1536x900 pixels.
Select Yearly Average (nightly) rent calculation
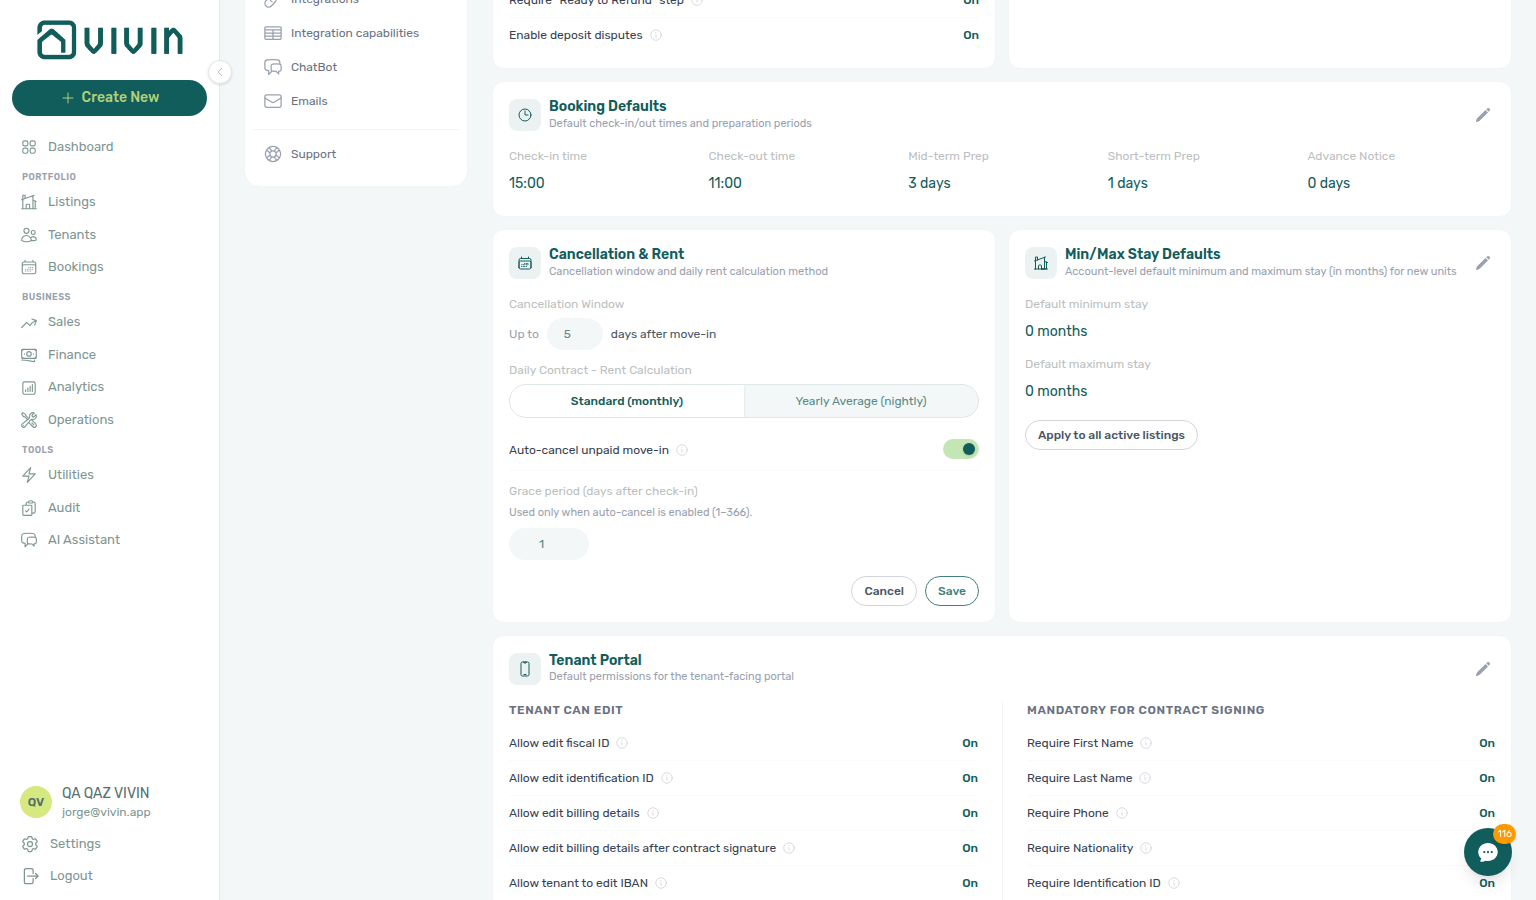pyautogui.click(x=861, y=401)
